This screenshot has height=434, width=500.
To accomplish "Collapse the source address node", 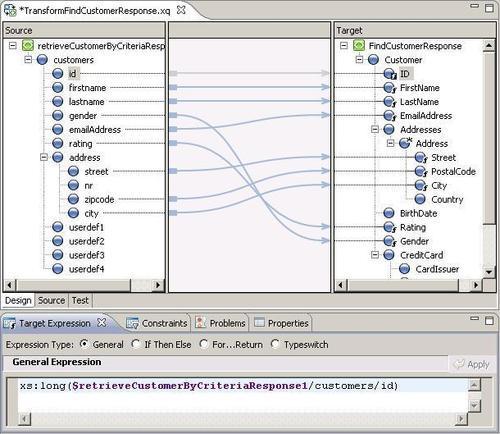I will point(44,157).
